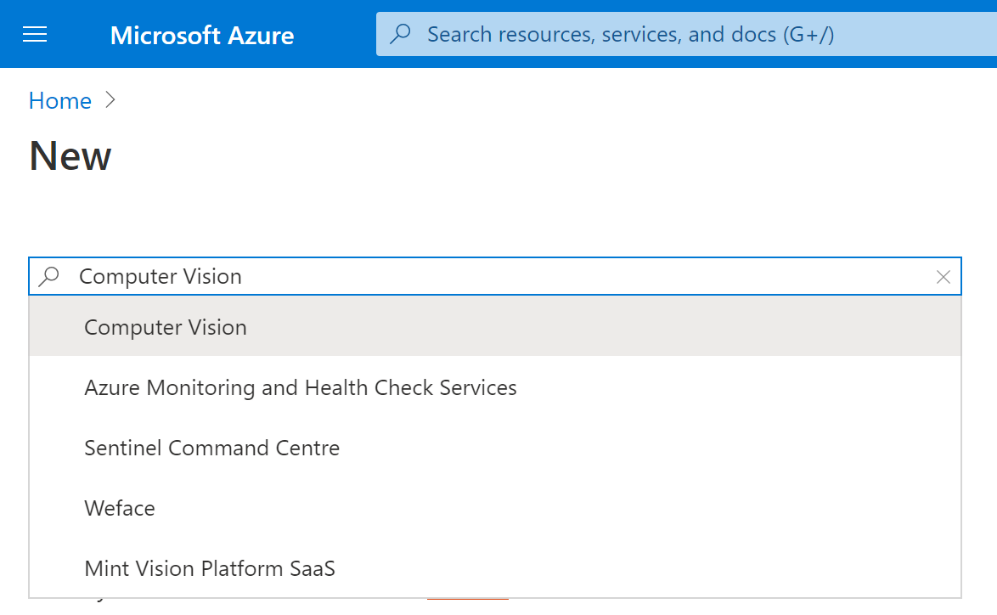
Task: Choose Mint Vision Platform SaaS suggestion
Action: pyautogui.click(x=495, y=568)
